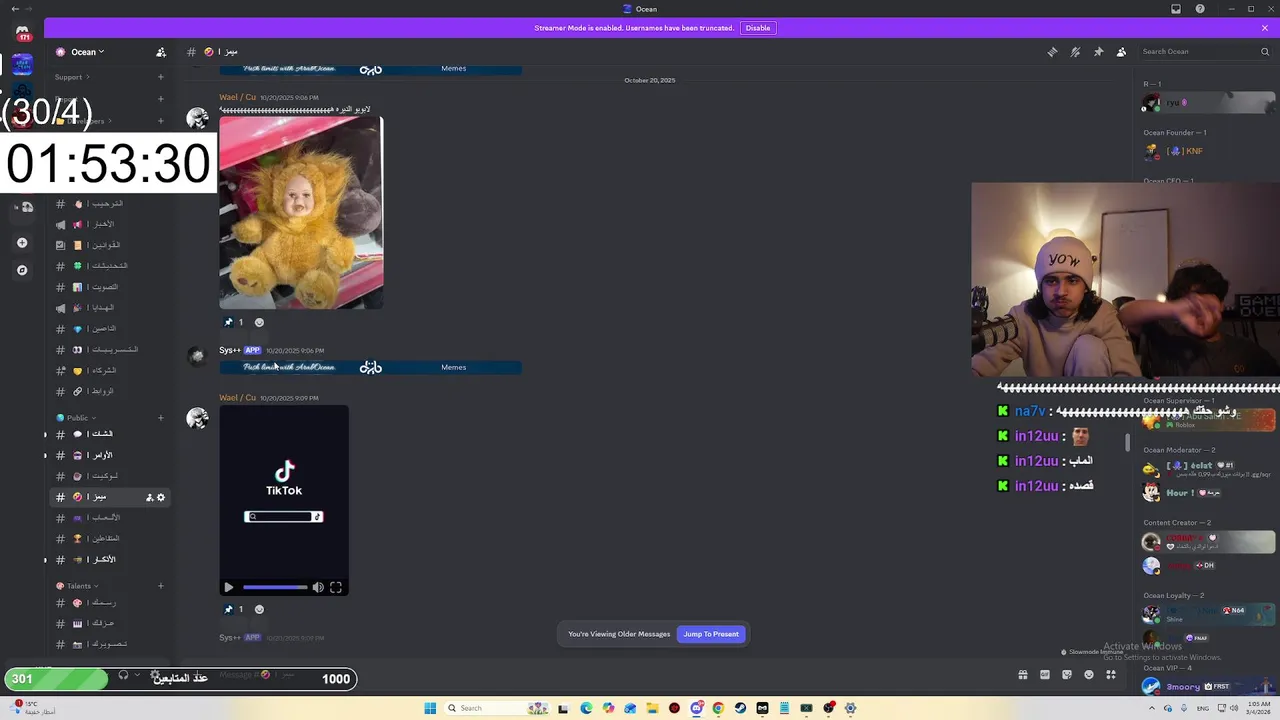The height and width of the screenshot is (720, 1280).
Task: Open the الداعمين channel
Action: click(110, 329)
